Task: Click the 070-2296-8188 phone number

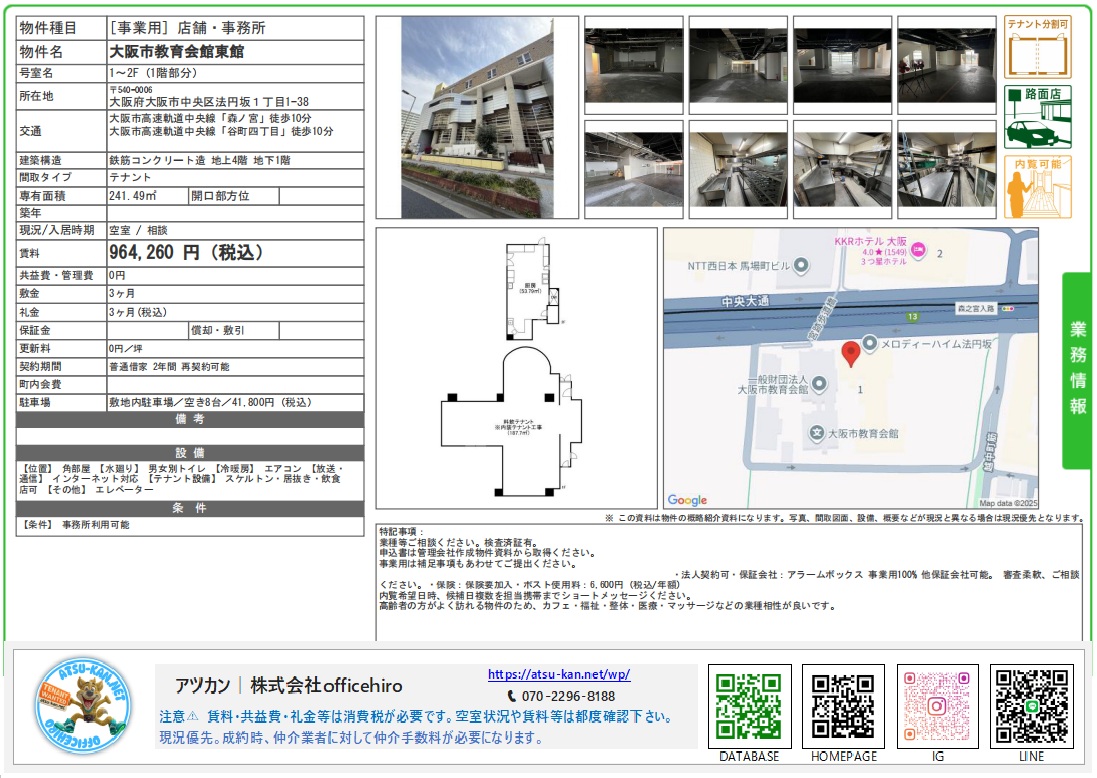Action: [568, 694]
